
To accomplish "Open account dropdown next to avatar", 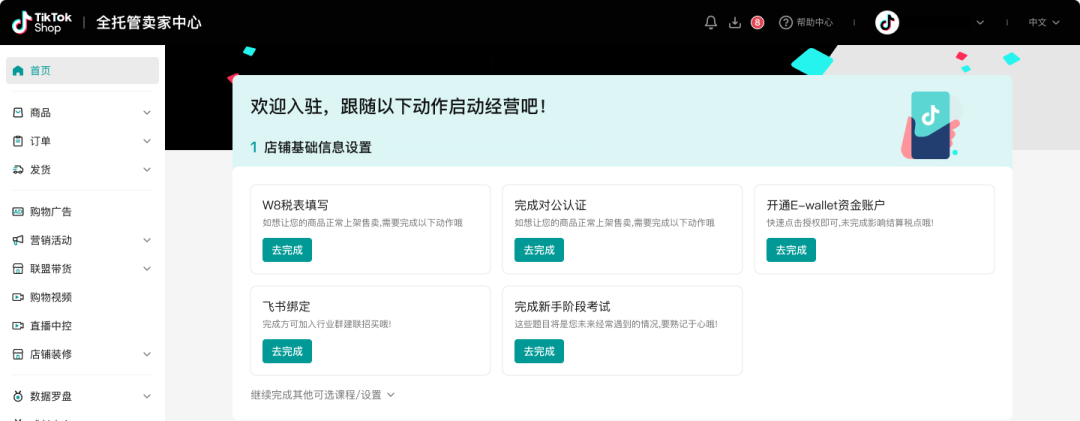I will [979, 22].
